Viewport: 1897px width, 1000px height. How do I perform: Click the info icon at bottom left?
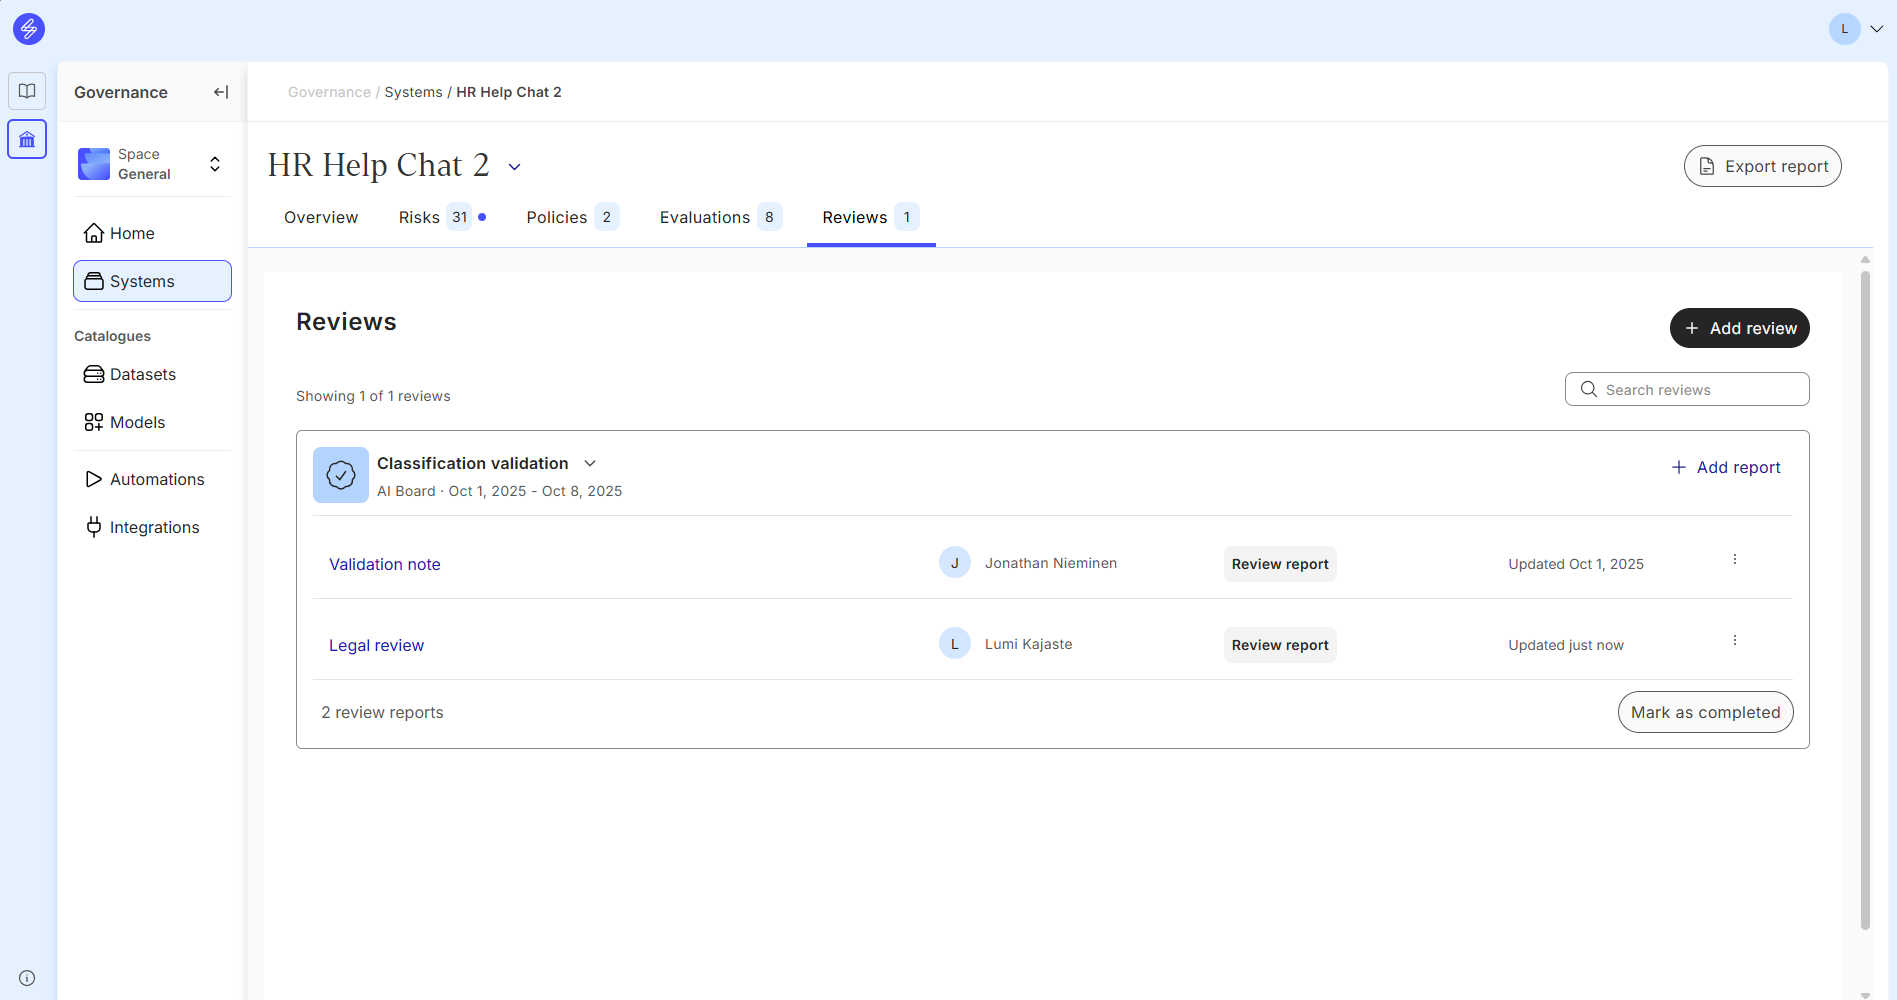(x=27, y=978)
